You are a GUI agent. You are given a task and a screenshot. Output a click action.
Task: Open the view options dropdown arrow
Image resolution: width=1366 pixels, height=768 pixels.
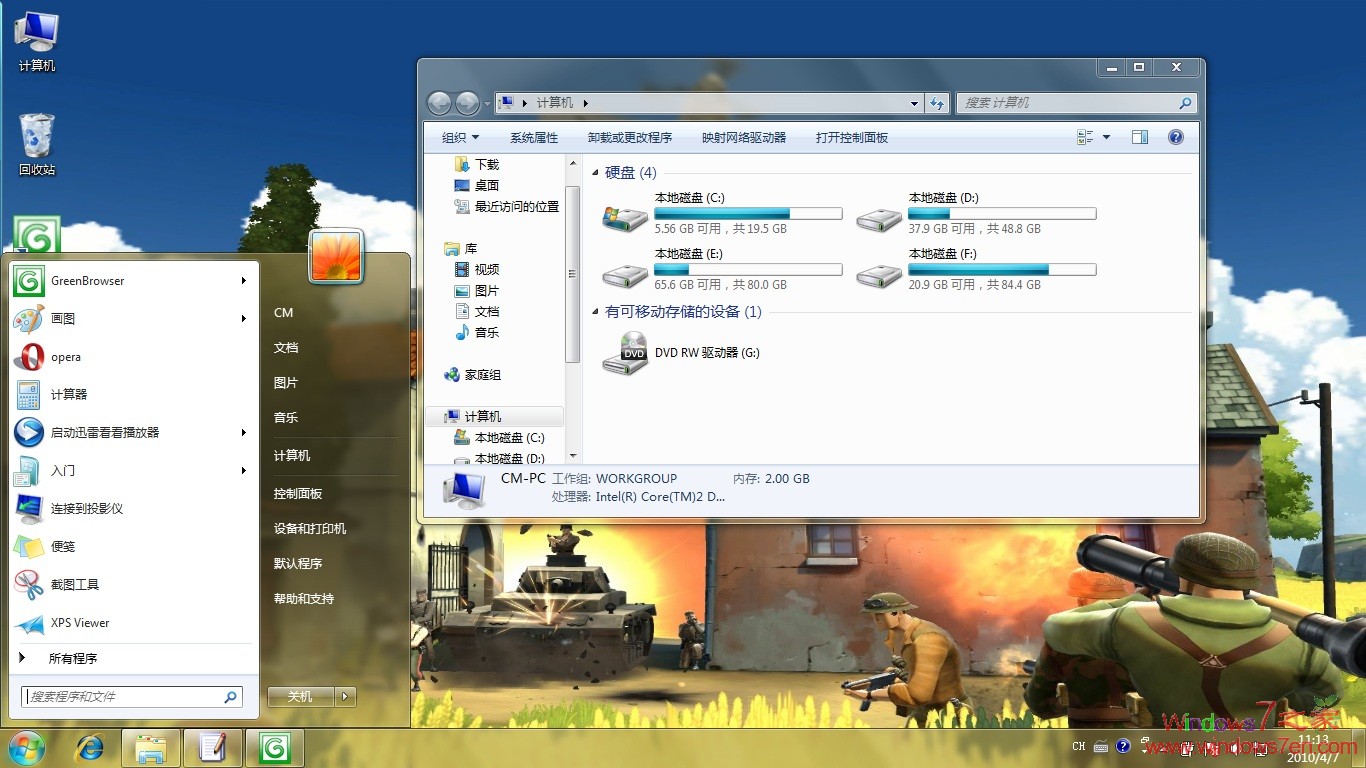pyautogui.click(x=1106, y=137)
